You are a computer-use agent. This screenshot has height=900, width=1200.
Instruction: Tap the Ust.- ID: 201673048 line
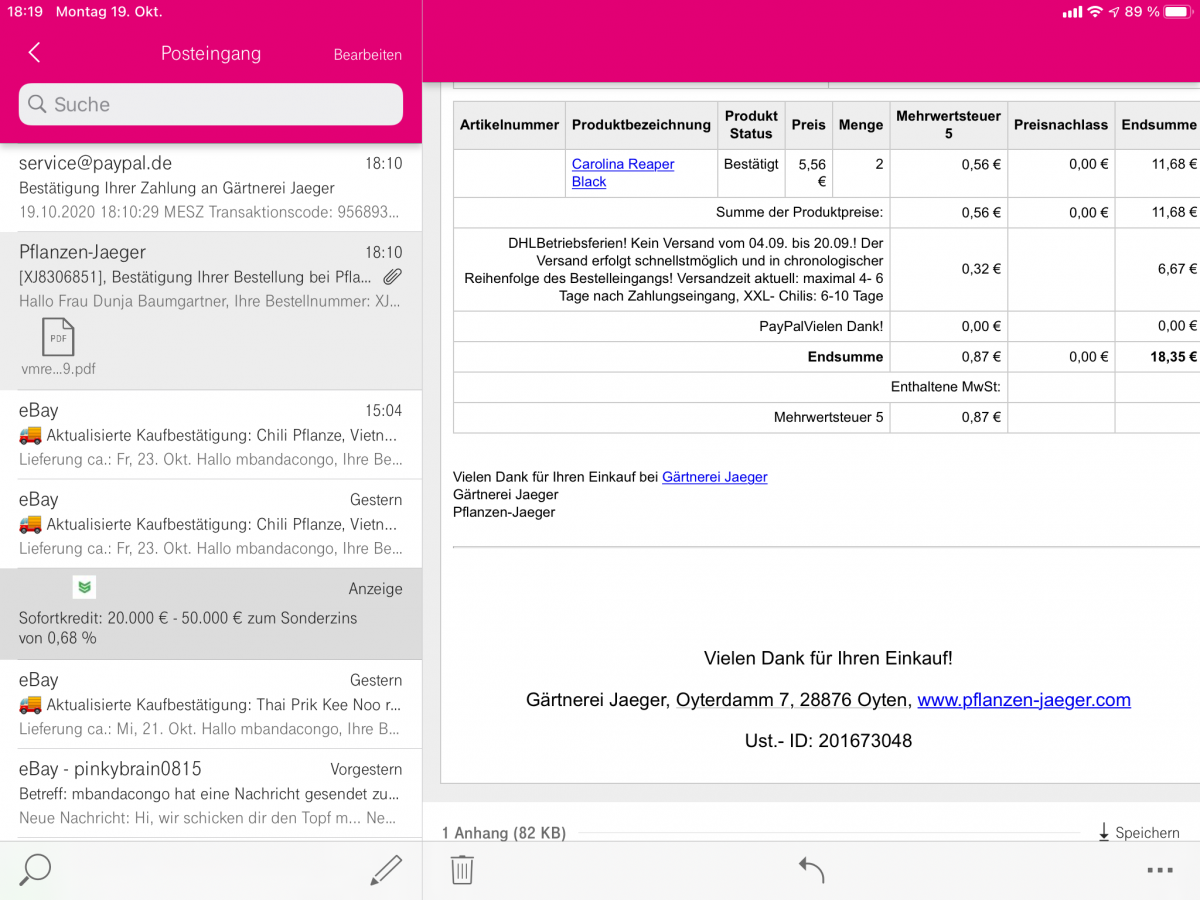[x=828, y=741]
